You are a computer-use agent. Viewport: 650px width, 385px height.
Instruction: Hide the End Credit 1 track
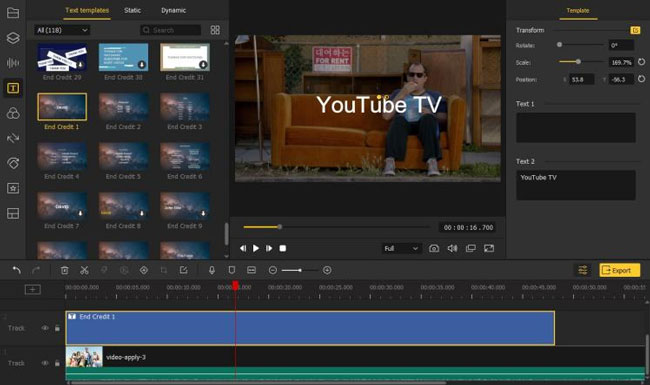click(45, 328)
